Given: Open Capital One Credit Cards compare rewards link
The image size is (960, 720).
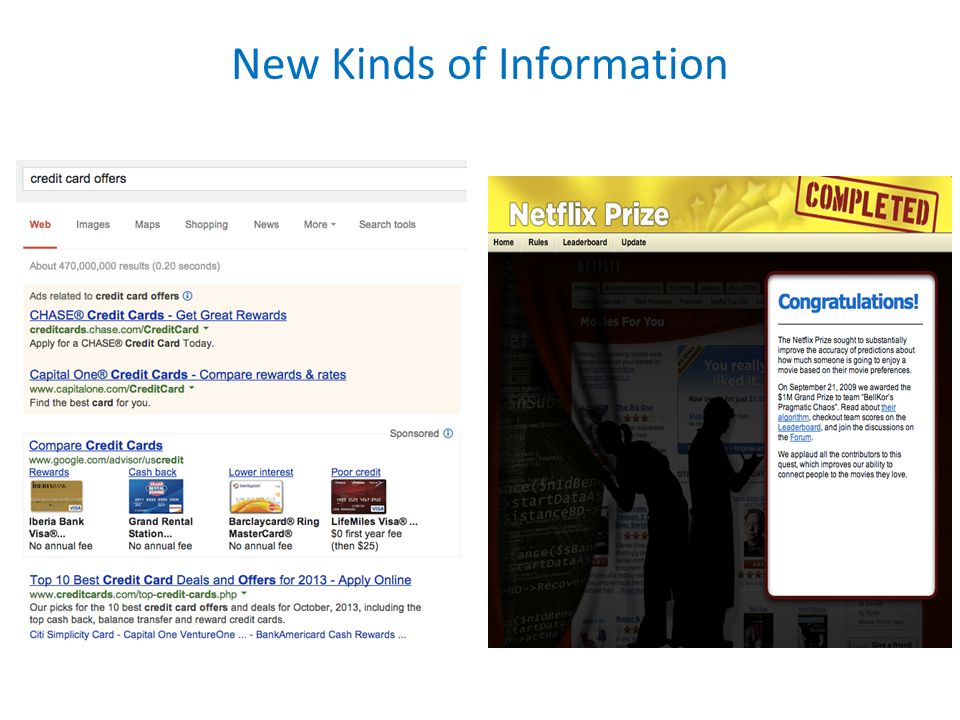Looking at the screenshot, I should pos(187,375).
